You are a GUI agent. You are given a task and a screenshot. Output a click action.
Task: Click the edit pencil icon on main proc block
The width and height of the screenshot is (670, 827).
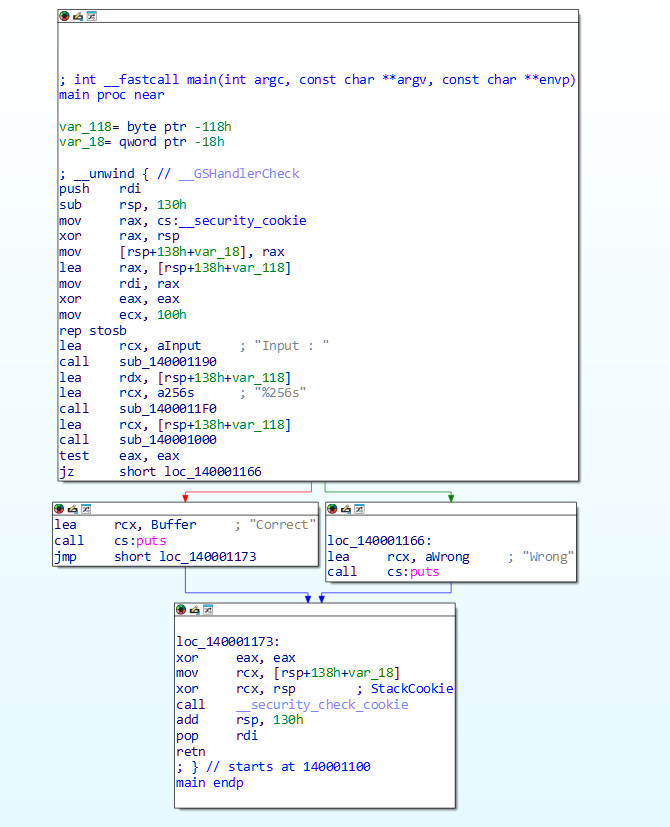(78, 16)
